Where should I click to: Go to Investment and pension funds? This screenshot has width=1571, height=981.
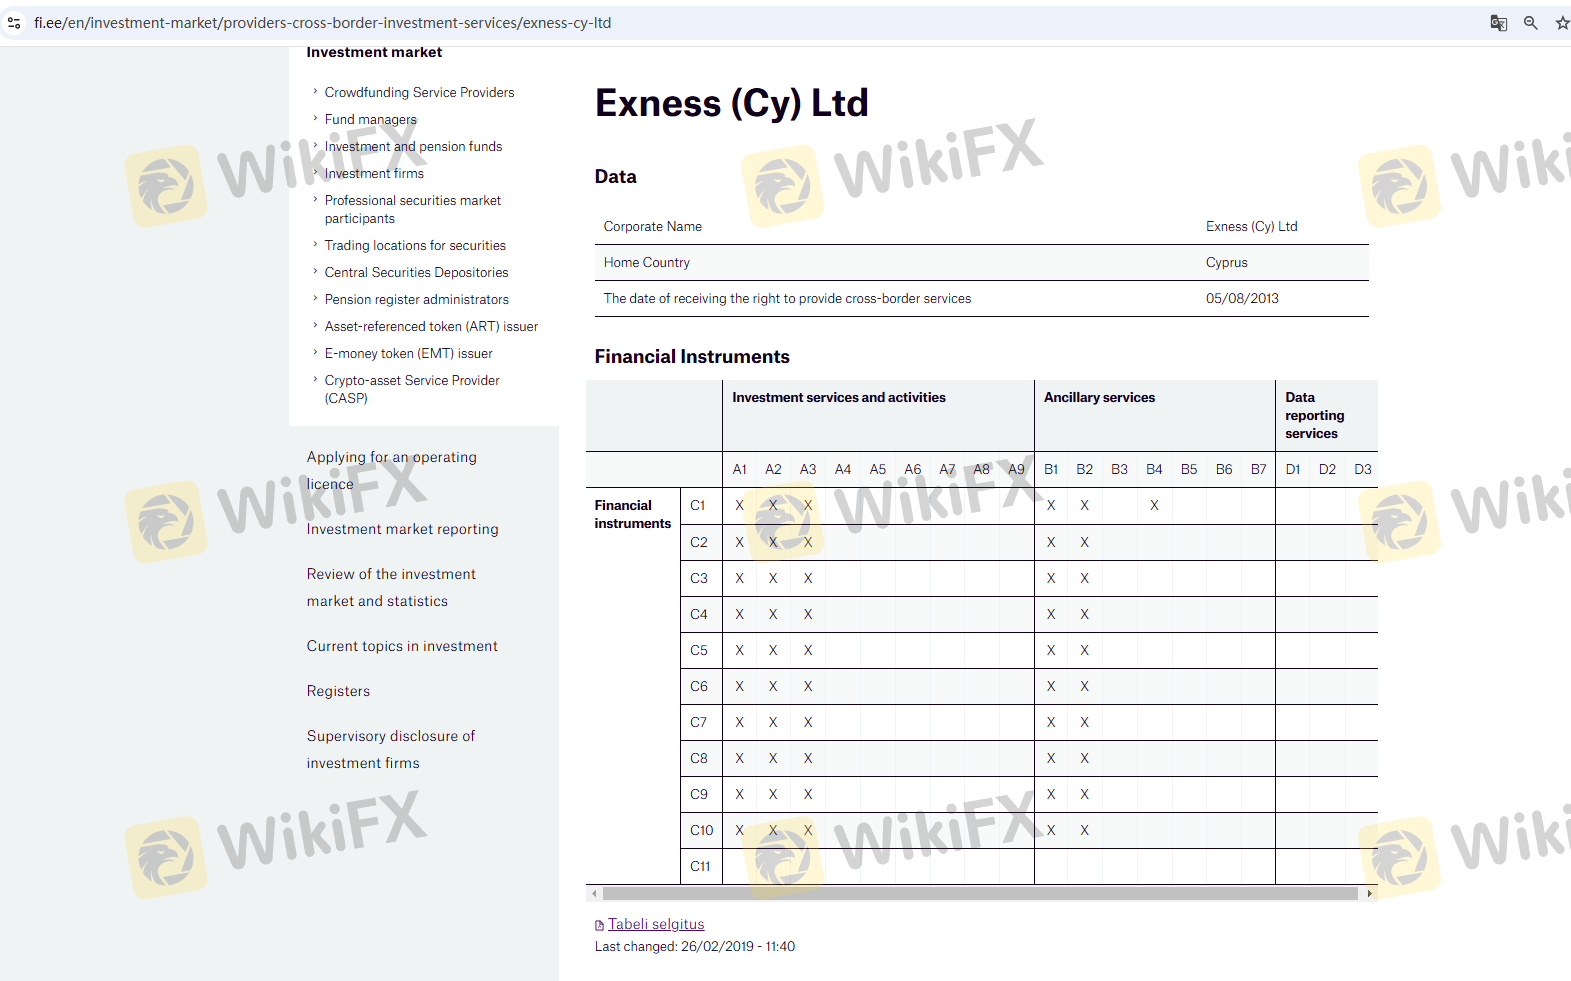(413, 146)
